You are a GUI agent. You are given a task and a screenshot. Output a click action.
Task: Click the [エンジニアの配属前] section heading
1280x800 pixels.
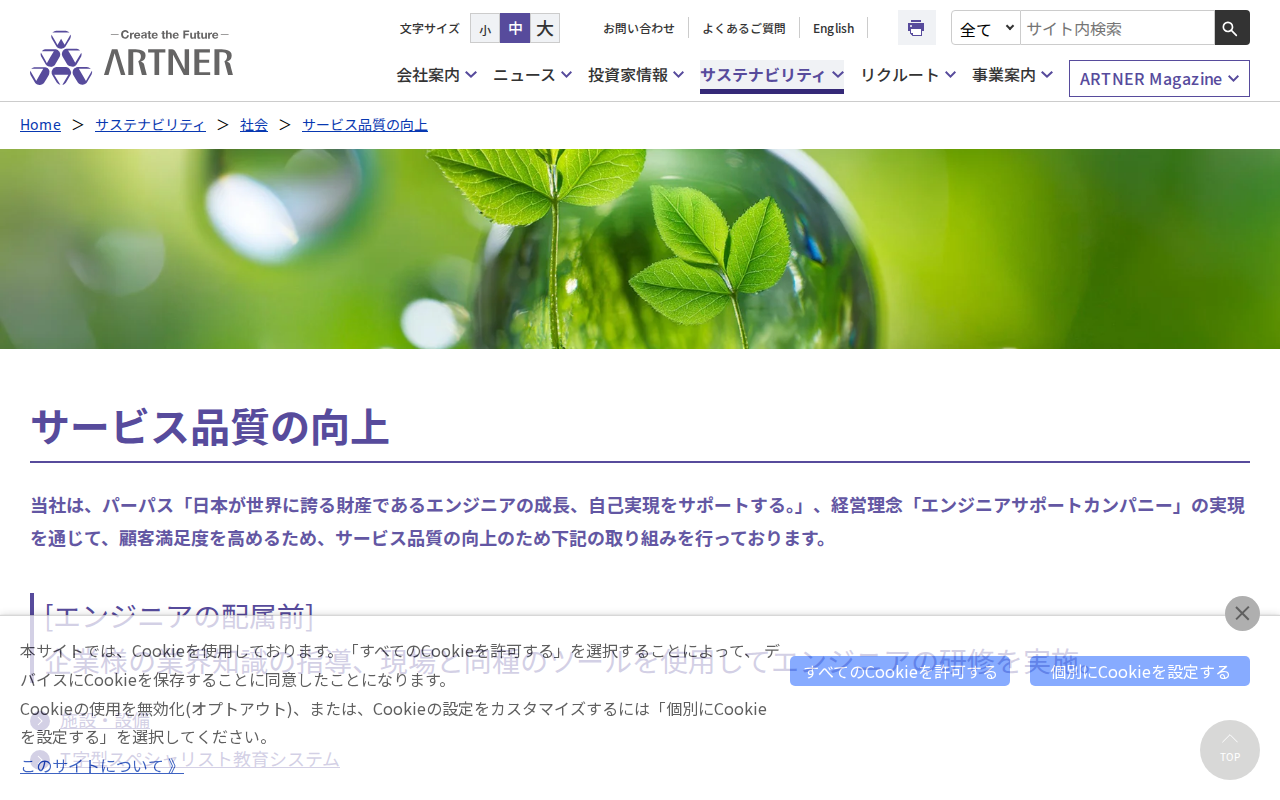point(179,615)
